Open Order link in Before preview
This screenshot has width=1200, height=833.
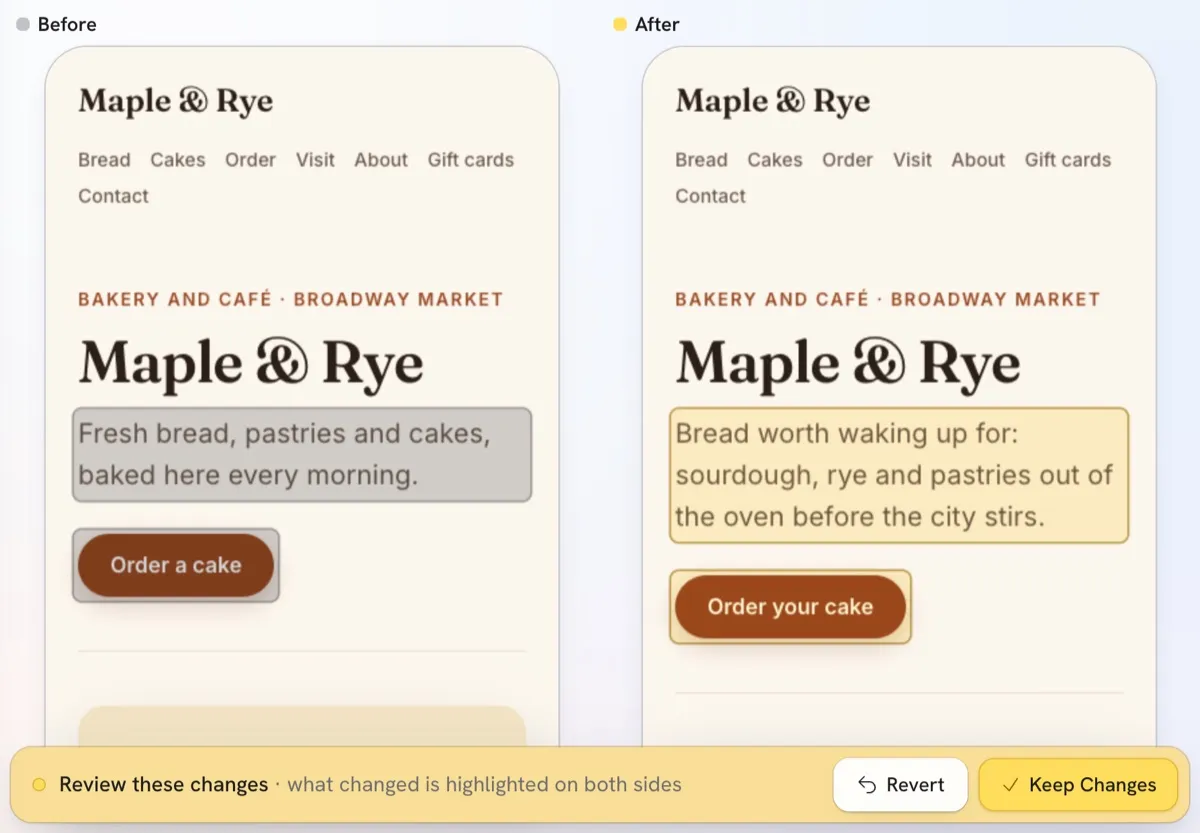(250, 160)
